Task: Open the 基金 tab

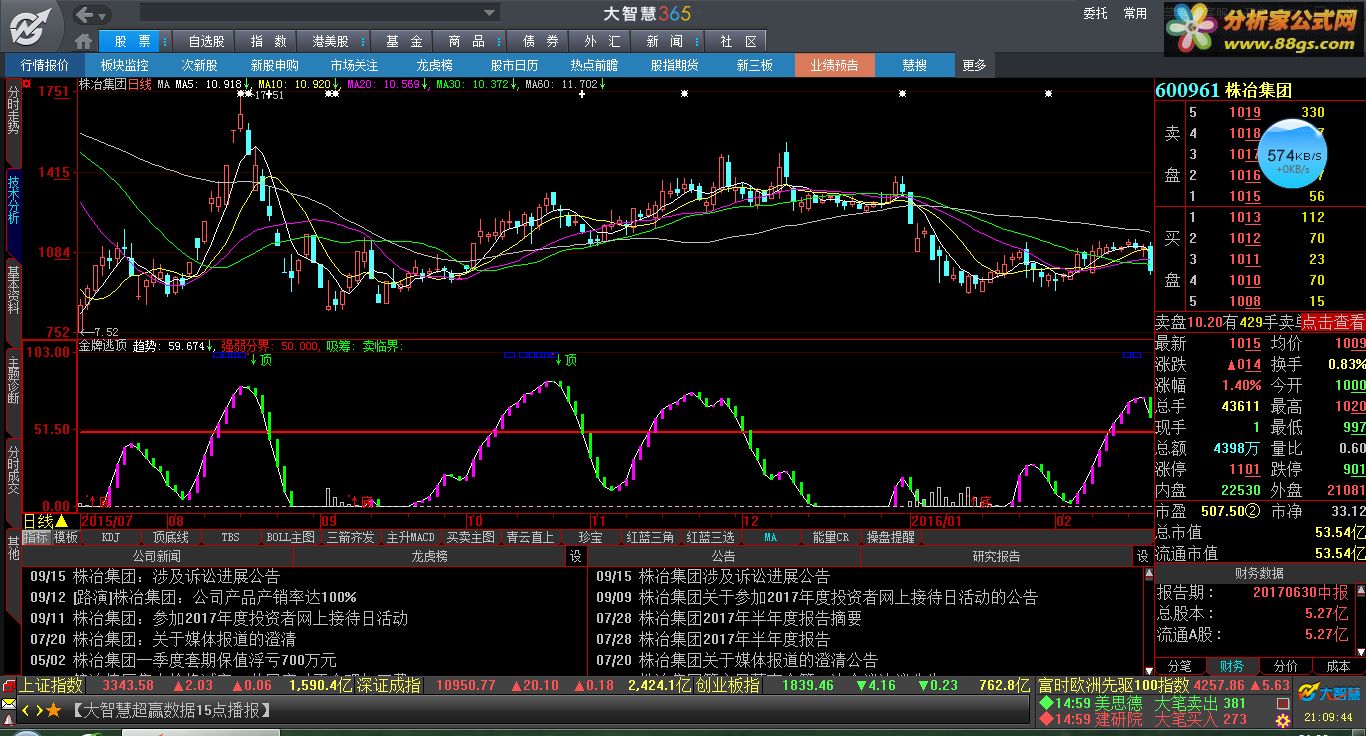Action: point(404,41)
